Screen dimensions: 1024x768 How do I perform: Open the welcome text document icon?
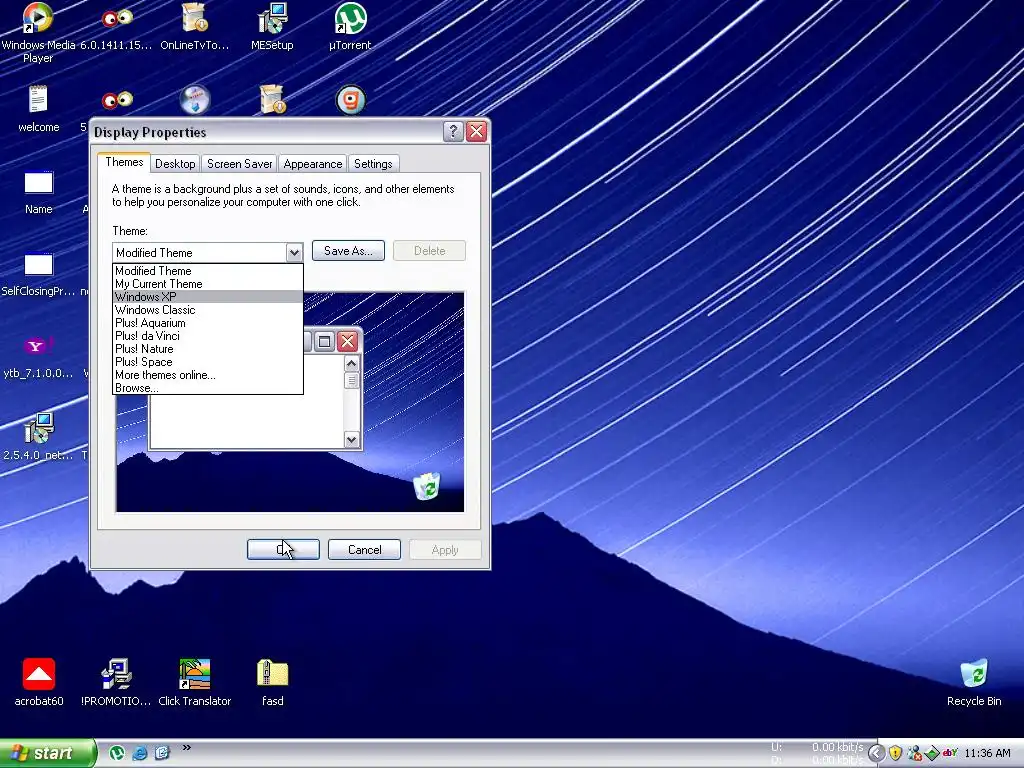pos(39,108)
